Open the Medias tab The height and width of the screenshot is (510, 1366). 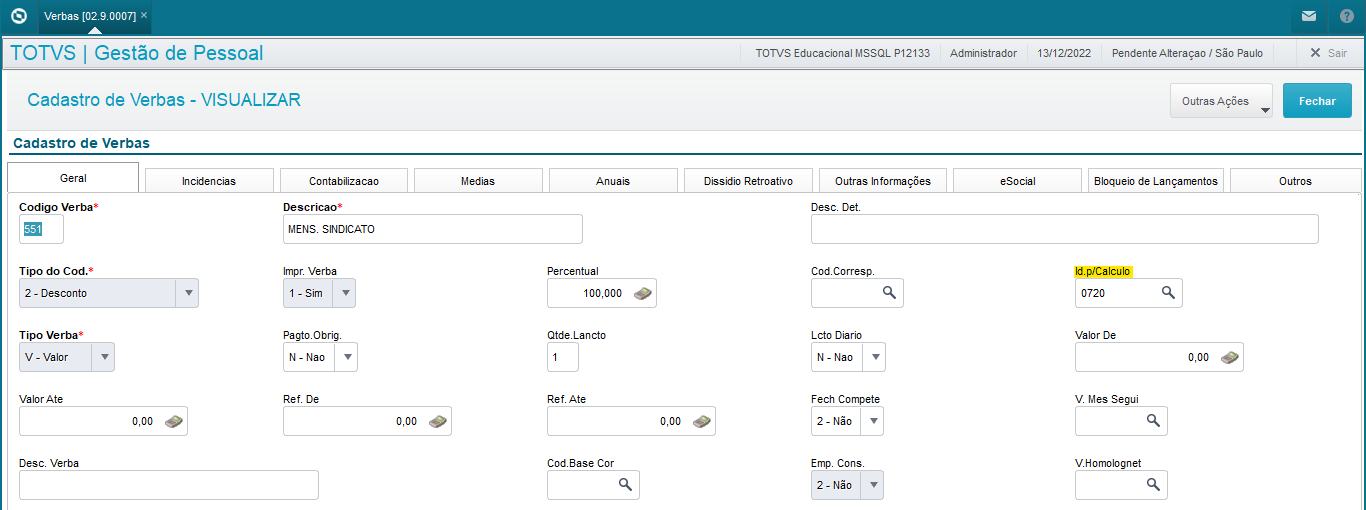tap(478, 181)
